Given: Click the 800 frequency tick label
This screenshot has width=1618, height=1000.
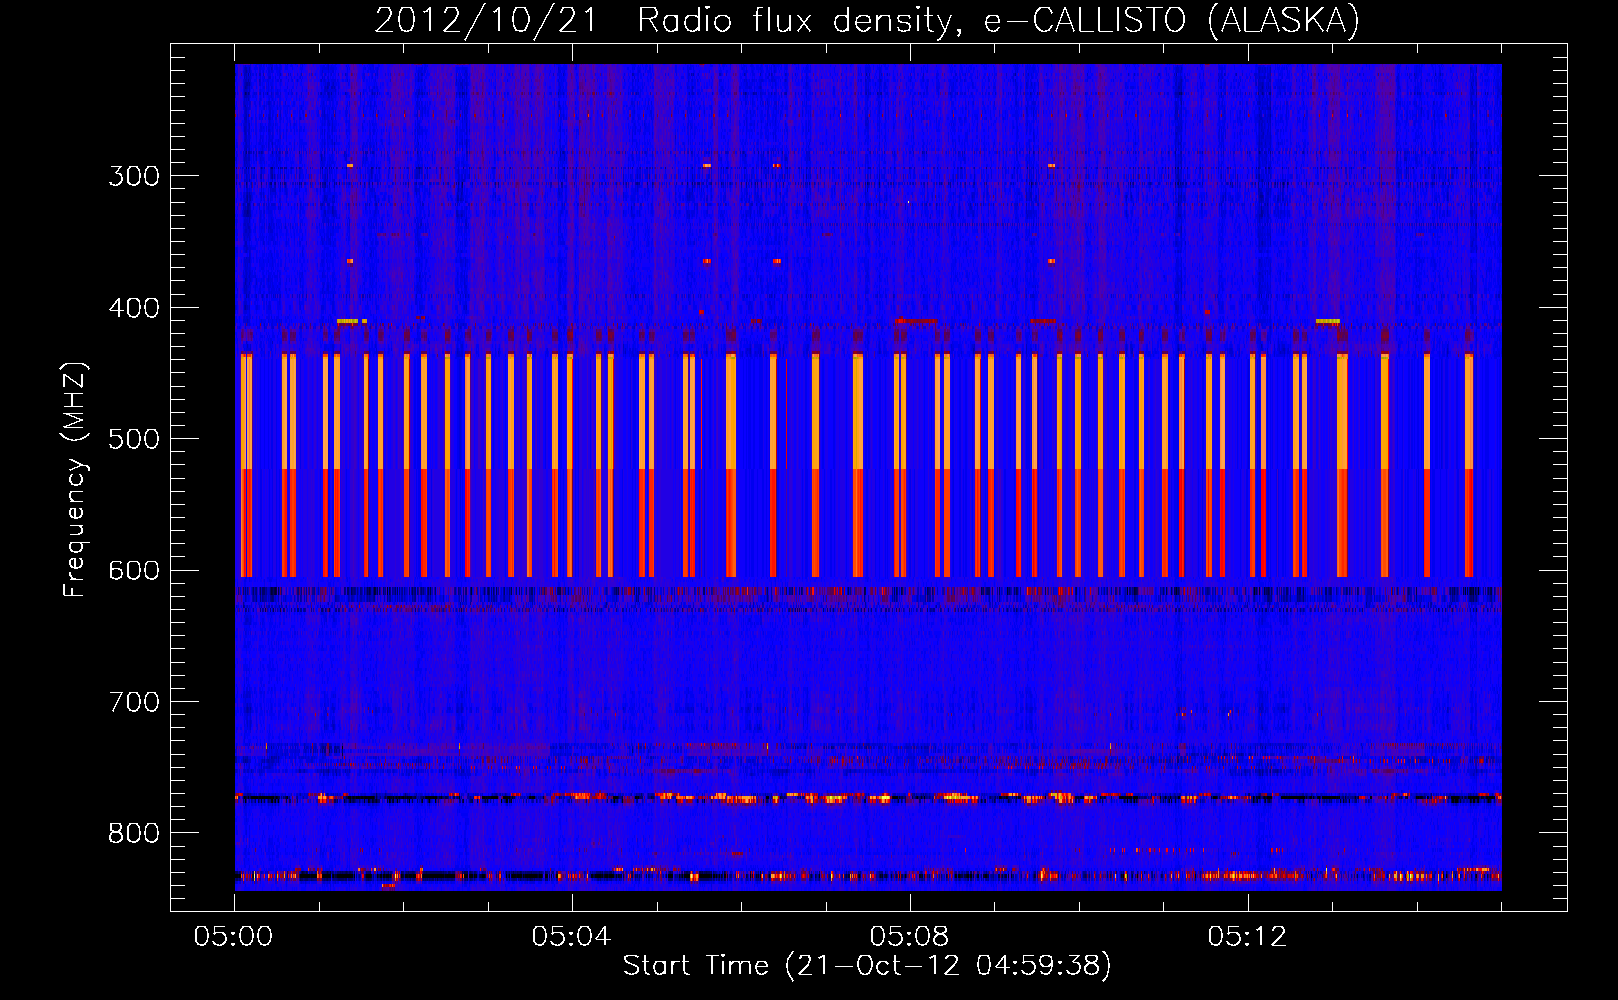Looking at the screenshot, I should pyautogui.click(x=134, y=834).
